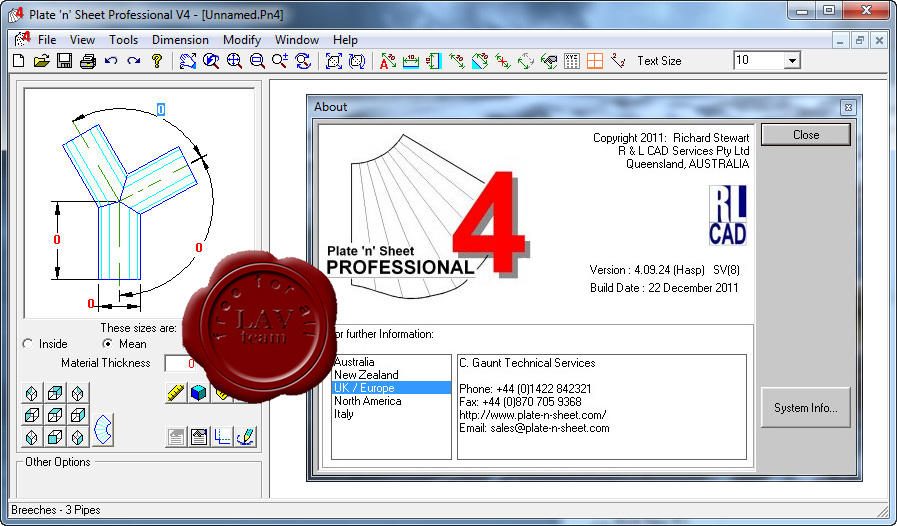Select Australia in the region list
Screen dimensions: 897x526
click(x=391, y=362)
